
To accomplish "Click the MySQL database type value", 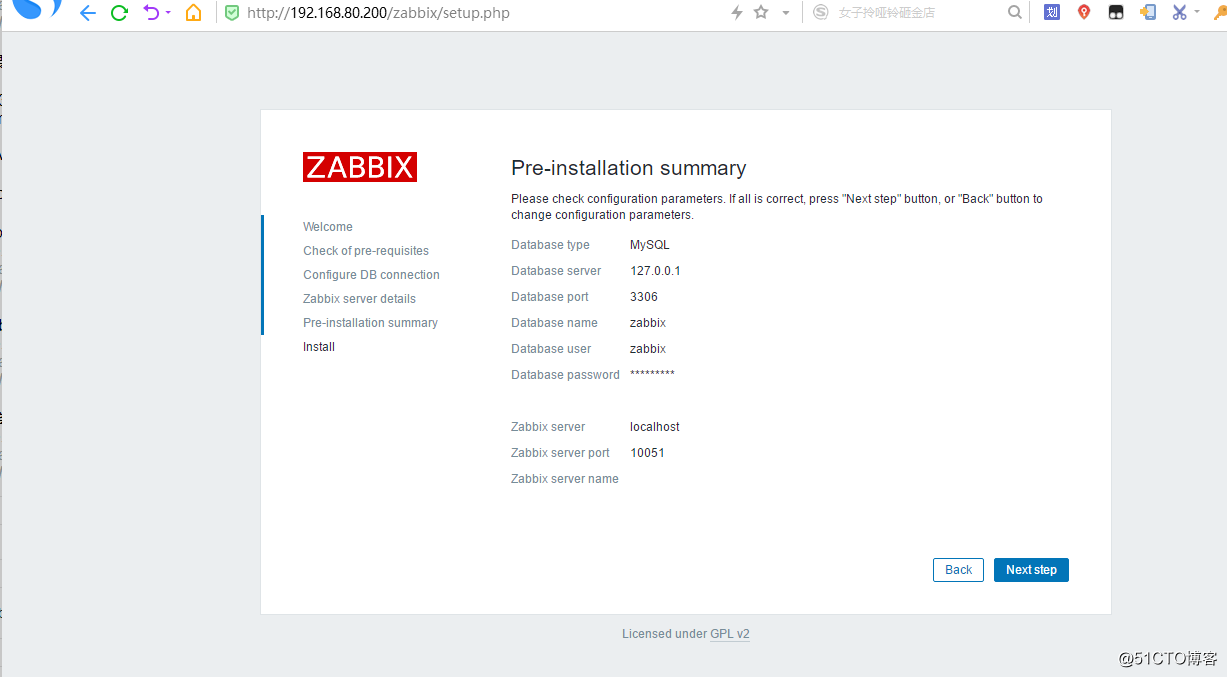I will tap(650, 245).
